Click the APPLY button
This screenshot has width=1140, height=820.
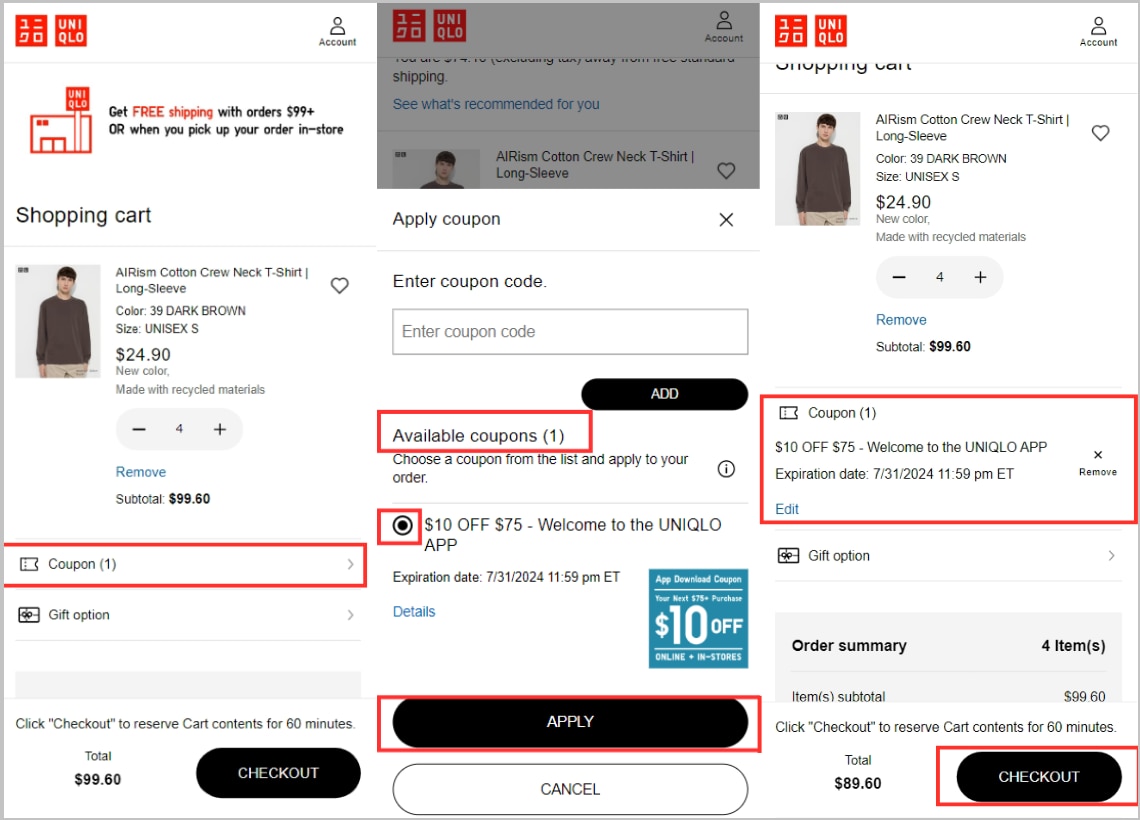click(x=570, y=722)
